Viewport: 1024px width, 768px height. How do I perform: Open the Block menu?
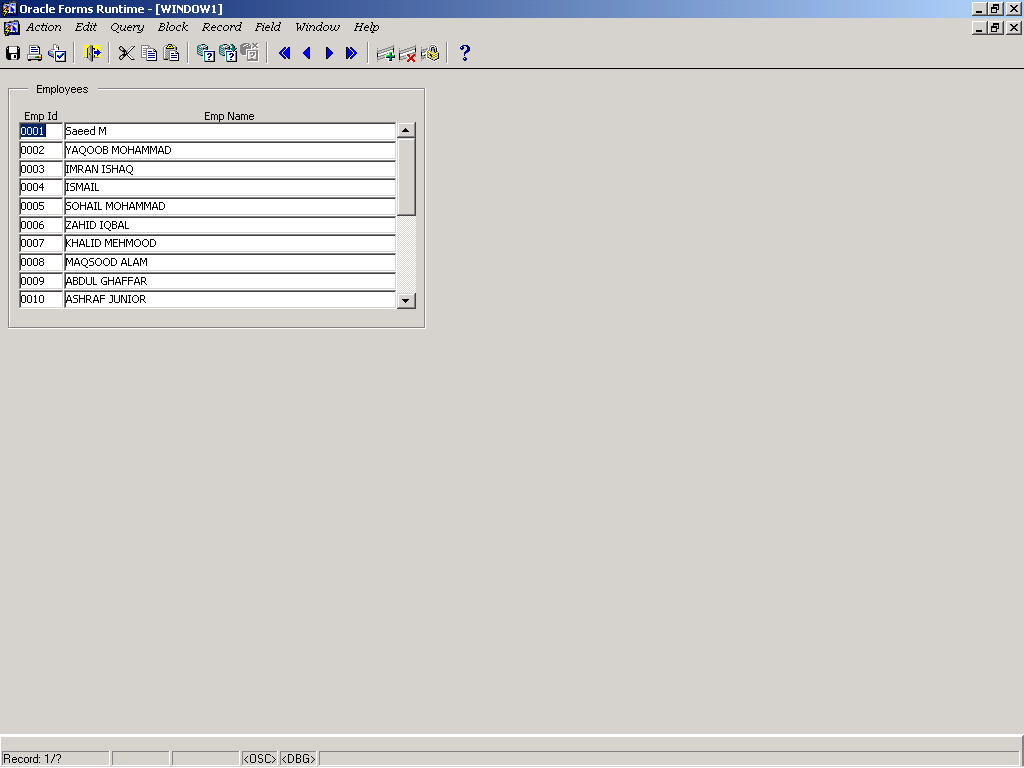tap(173, 27)
